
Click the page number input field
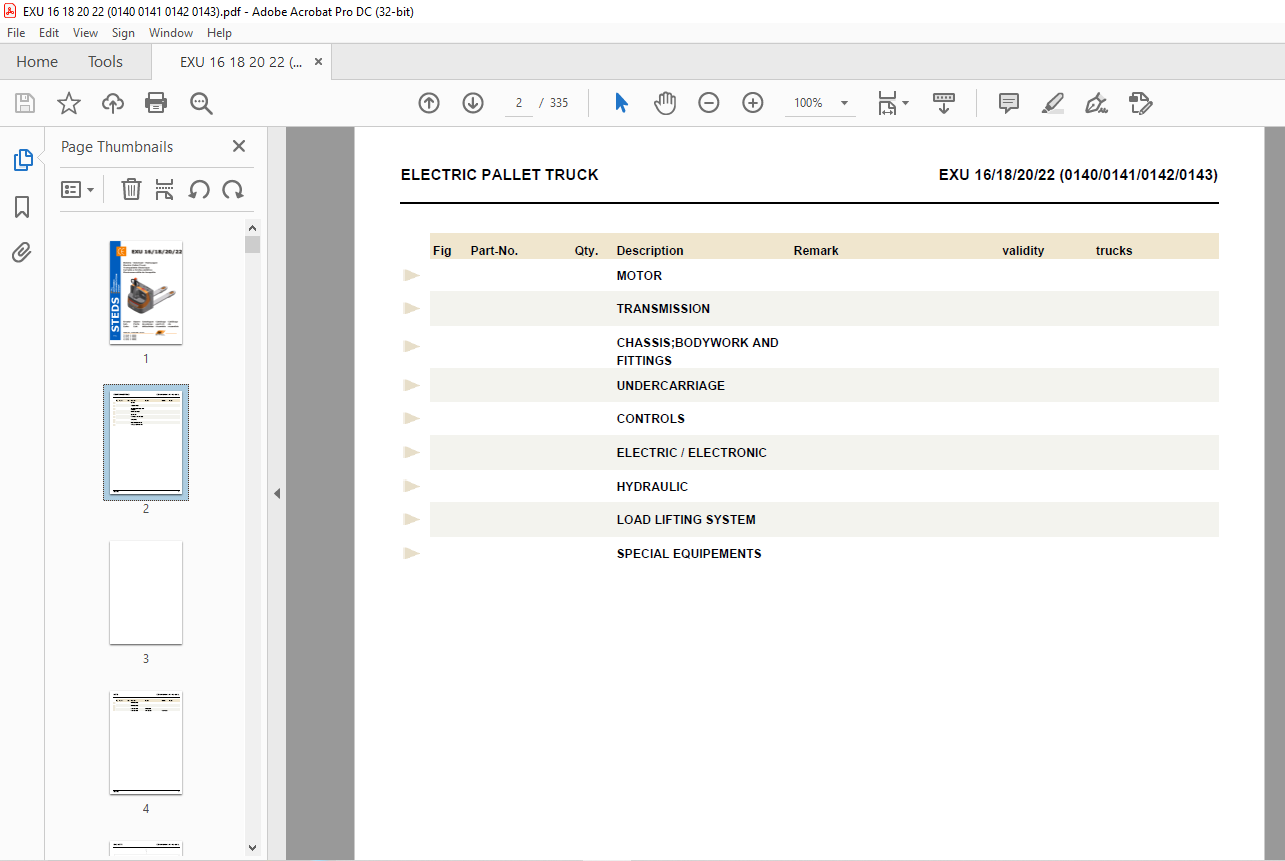[x=519, y=103]
